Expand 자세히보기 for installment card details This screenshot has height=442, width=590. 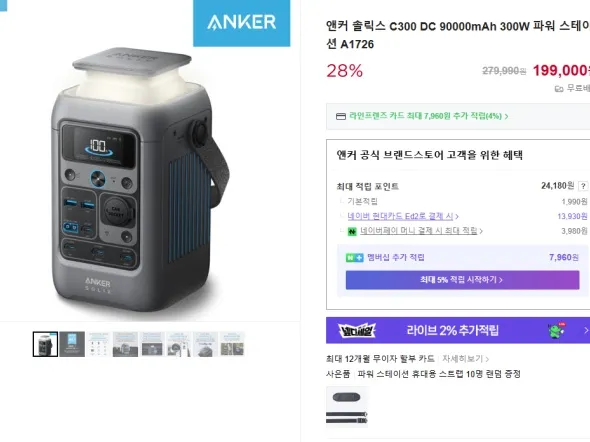coord(465,359)
